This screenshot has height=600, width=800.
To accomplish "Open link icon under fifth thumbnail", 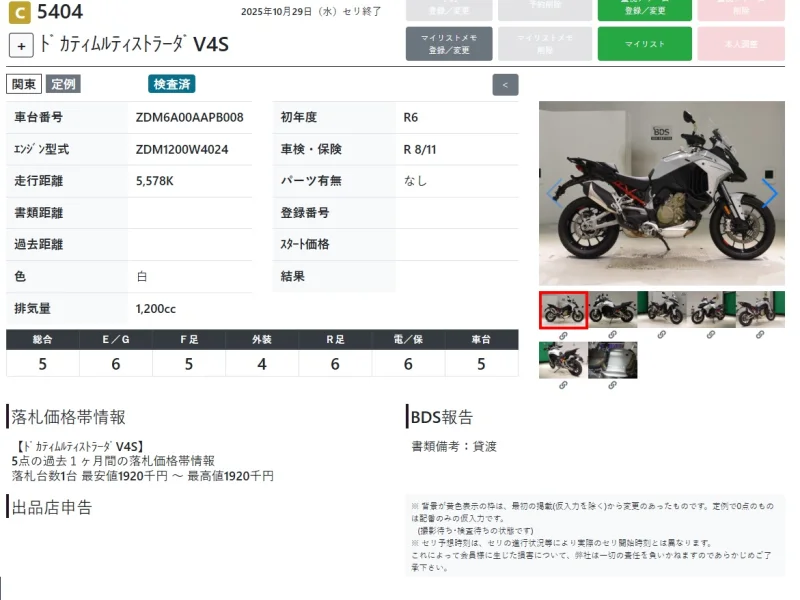I will (760, 334).
